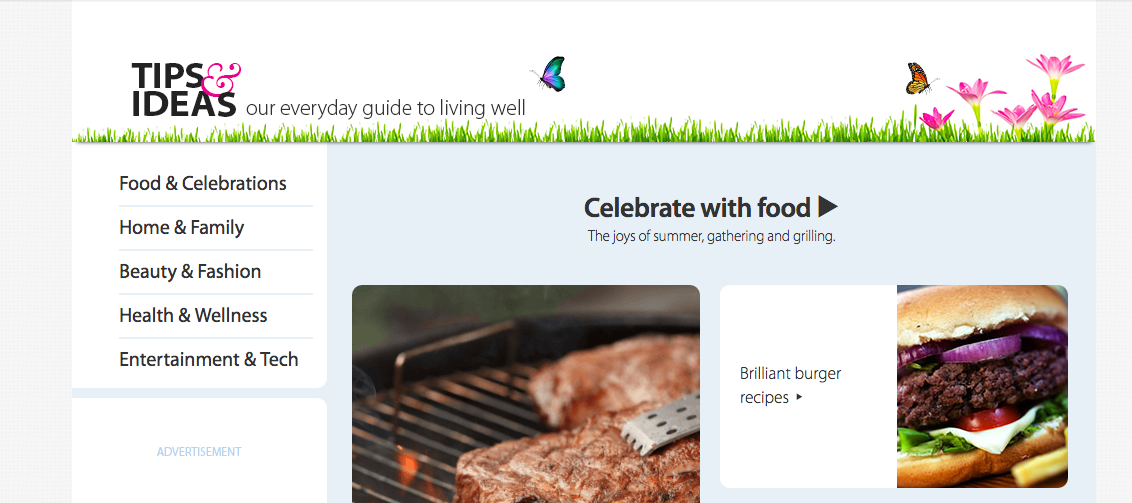Click the Tips & Ideas logo
Screen dimensions: 1132x503
(x=186, y=90)
